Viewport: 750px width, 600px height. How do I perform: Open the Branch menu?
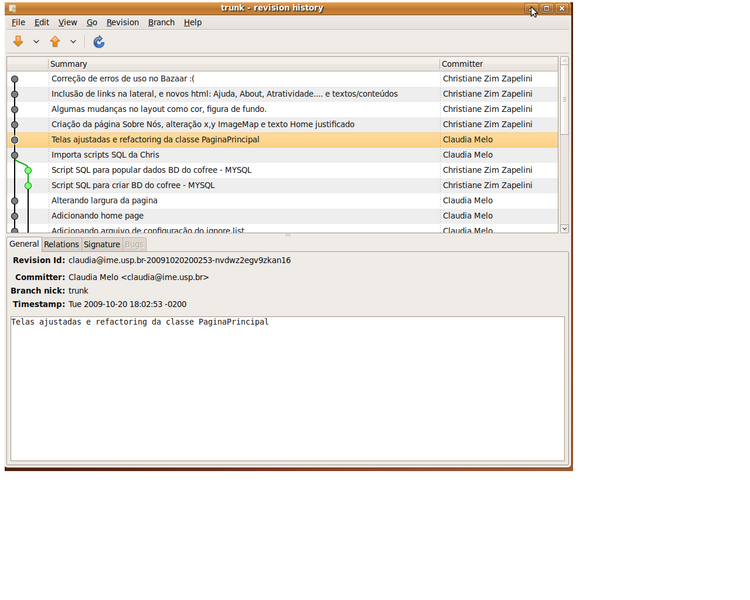point(161,22)
